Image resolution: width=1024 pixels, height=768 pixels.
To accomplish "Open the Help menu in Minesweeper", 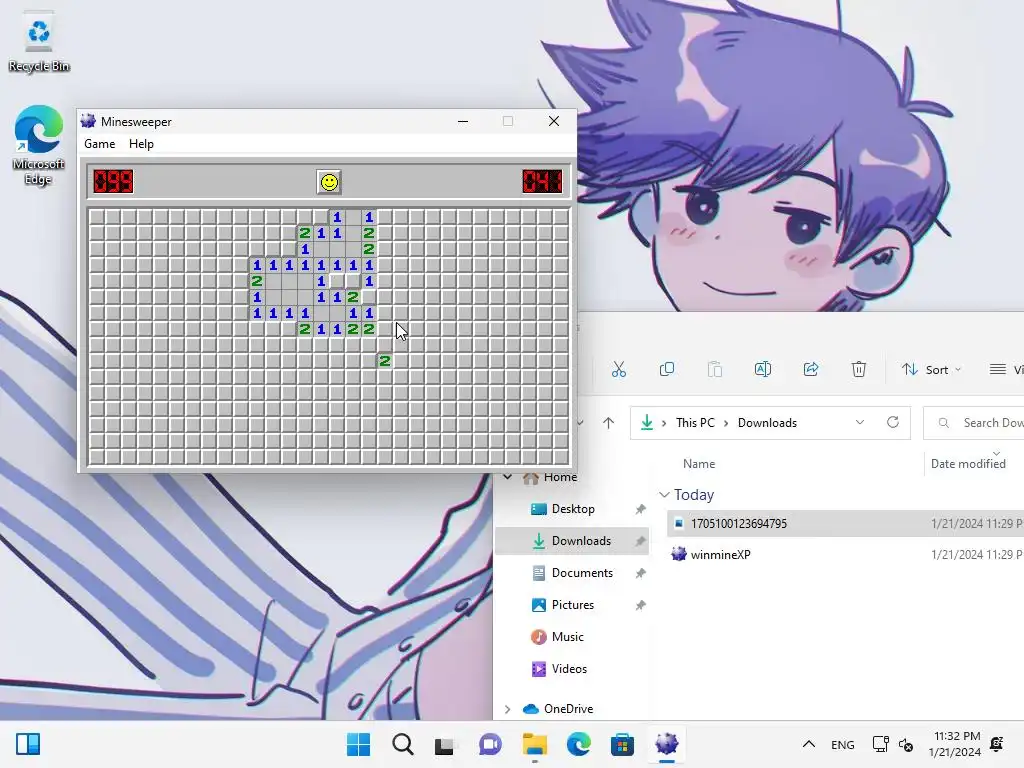I will 141,144.
